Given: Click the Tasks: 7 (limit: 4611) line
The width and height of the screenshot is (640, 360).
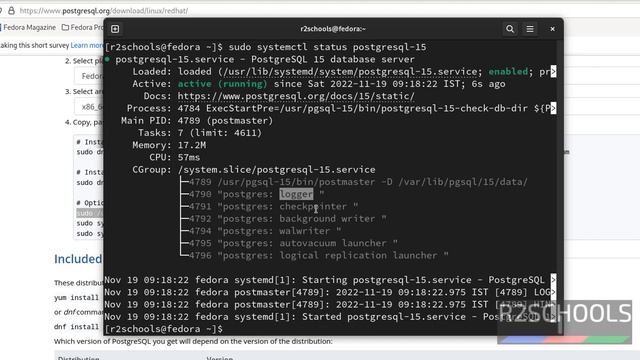Looking at the screenshot, I should 200,133.
